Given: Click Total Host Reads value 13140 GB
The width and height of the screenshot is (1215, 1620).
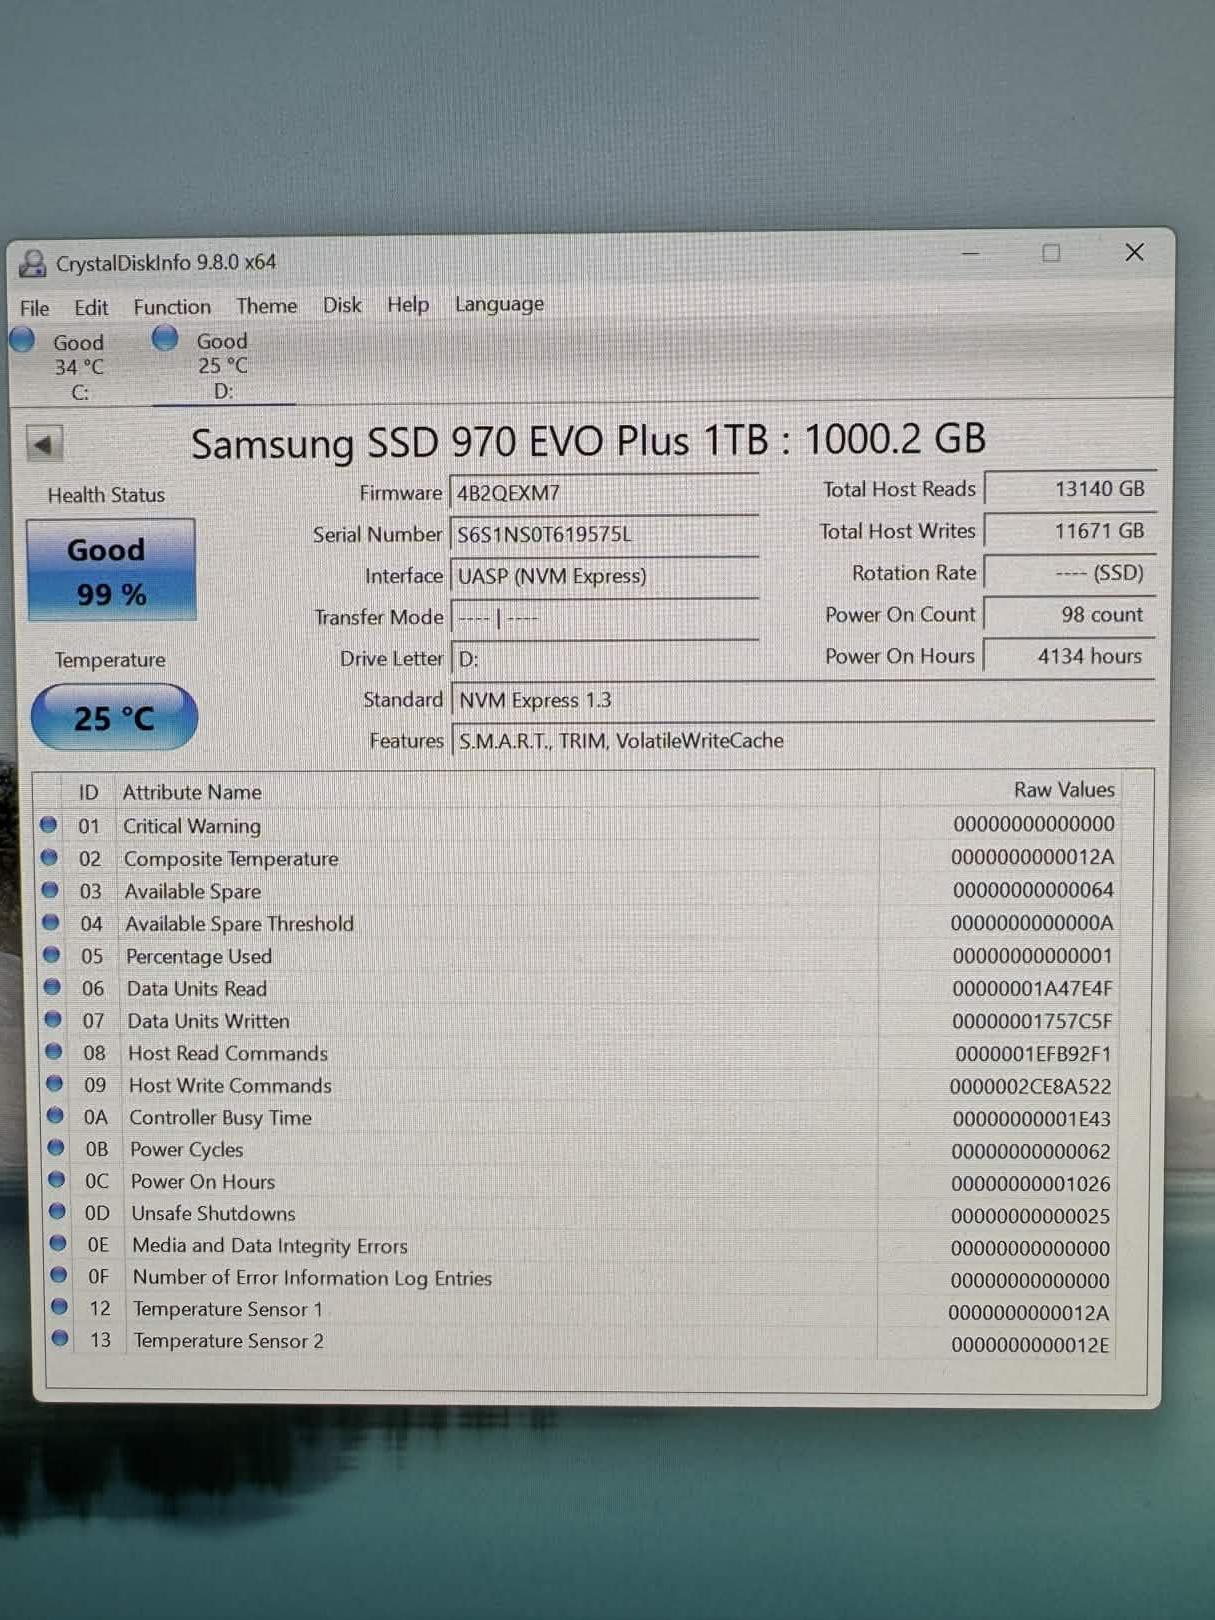Looking at the screenshot, I should coord(1070,489).
